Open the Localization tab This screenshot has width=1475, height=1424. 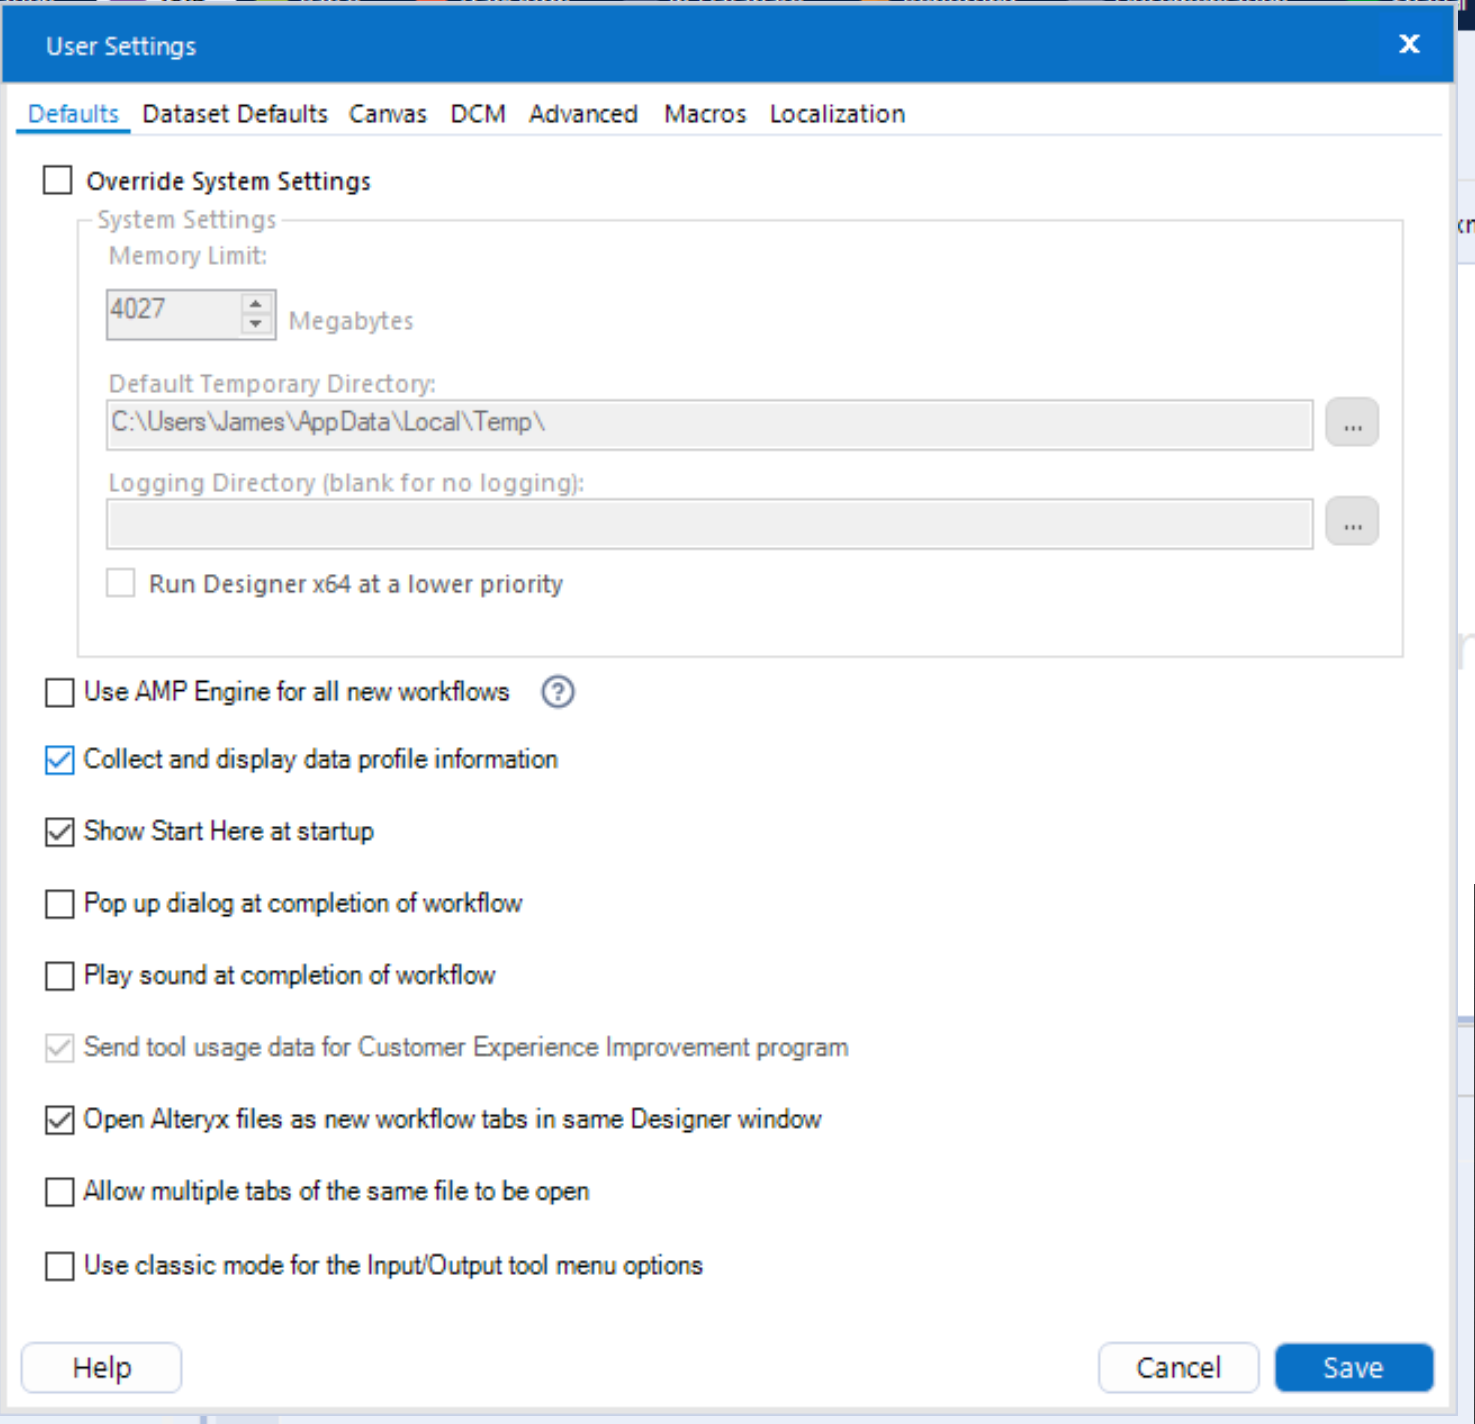point(837,114)
